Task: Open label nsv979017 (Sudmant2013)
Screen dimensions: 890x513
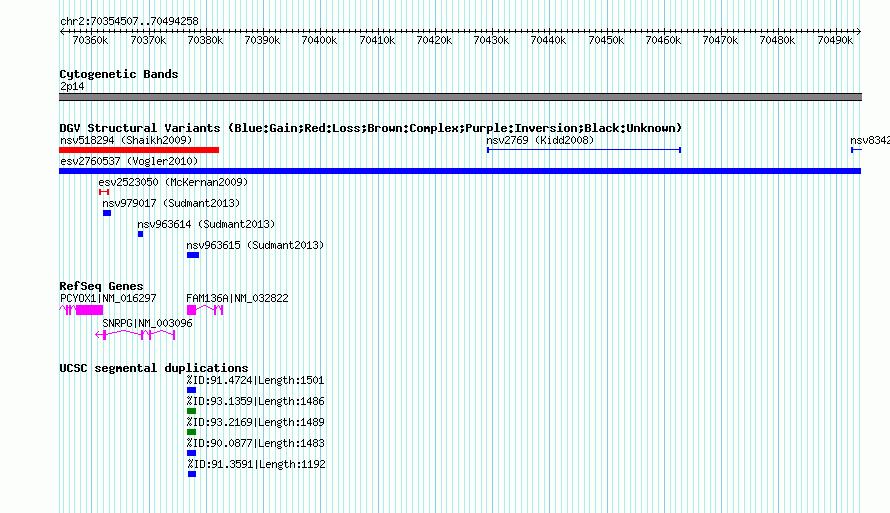Action: [171, 203]
